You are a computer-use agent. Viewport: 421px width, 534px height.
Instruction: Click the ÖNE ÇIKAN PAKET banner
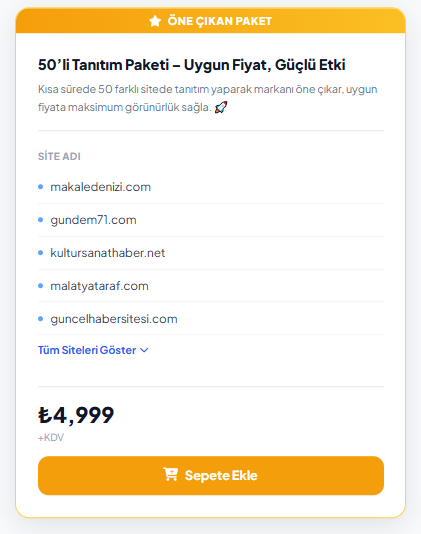coord(210,21)
